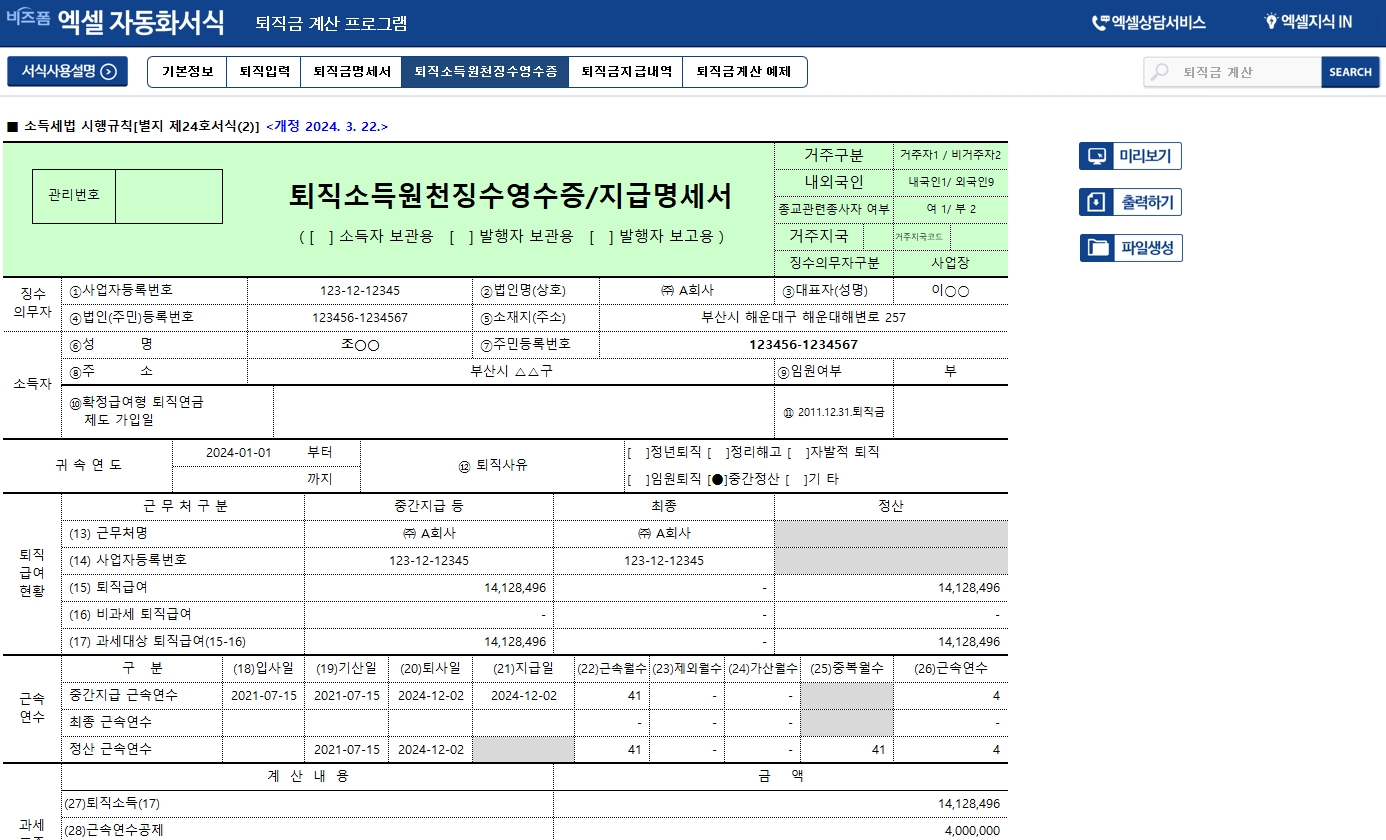The image size is (1386, 840).
Task: Open 엑셀상담서비스 link
Action: [x=1148, y=22]
